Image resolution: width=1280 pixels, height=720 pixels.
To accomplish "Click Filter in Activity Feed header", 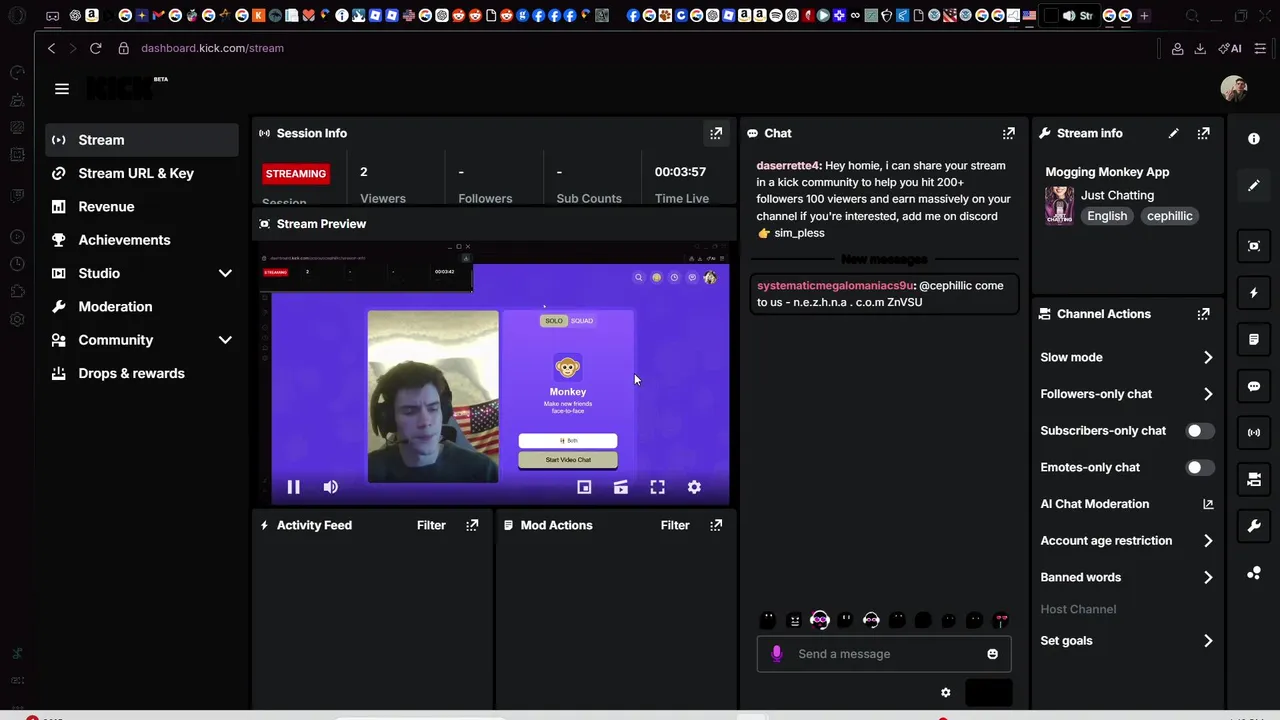I will pyautogui.click(x=431, y=525).
